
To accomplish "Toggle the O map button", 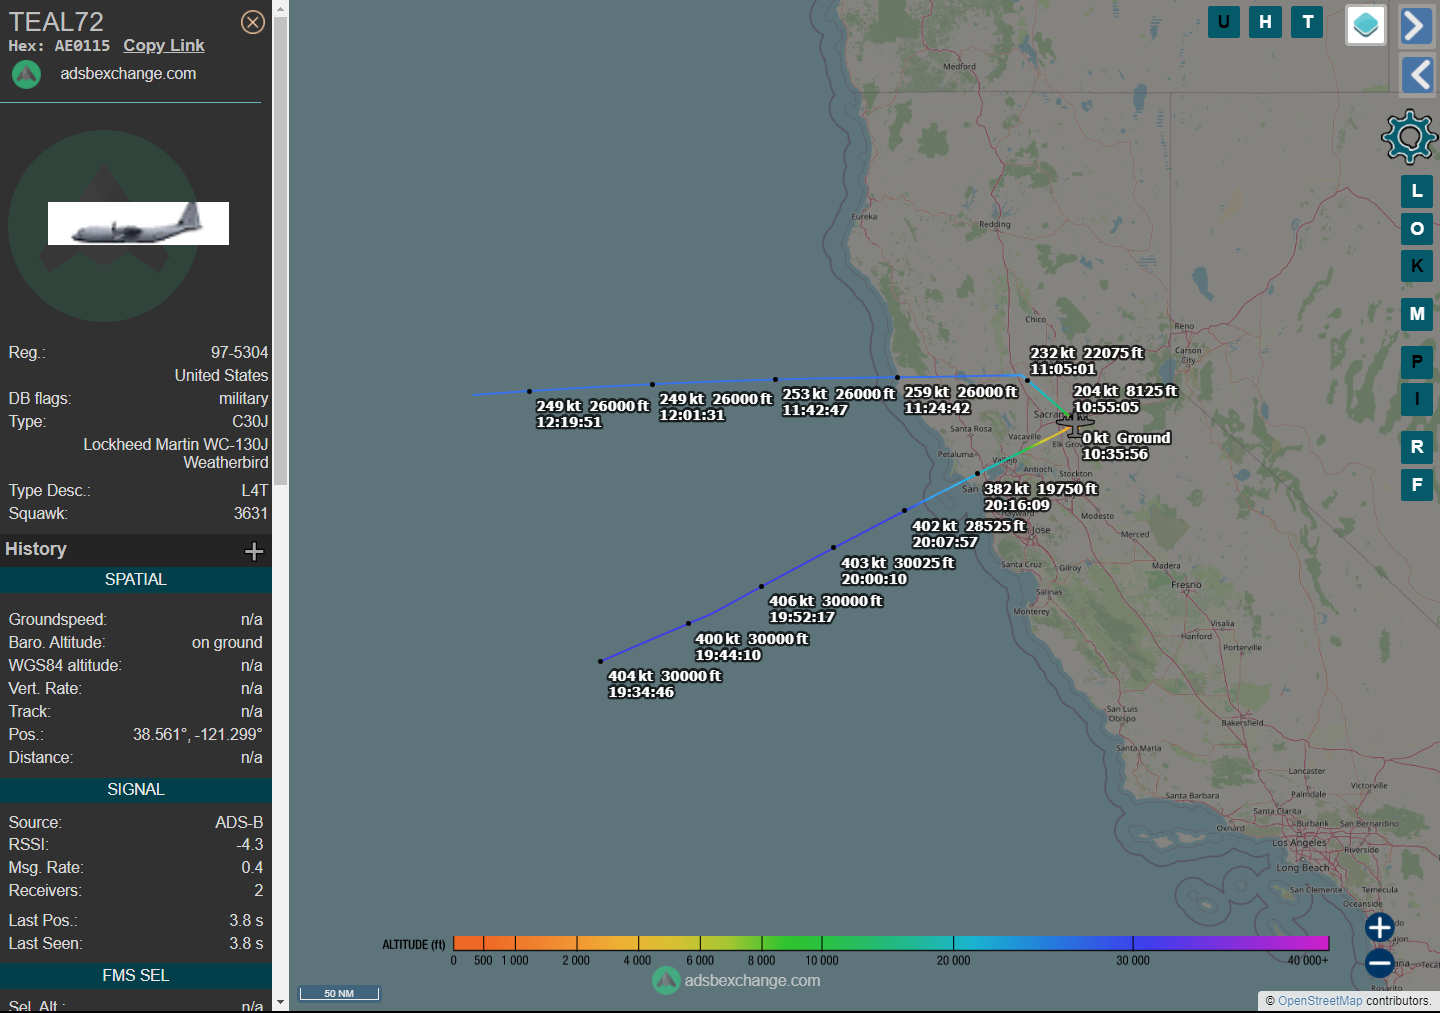I will (x=1417, y=229).
